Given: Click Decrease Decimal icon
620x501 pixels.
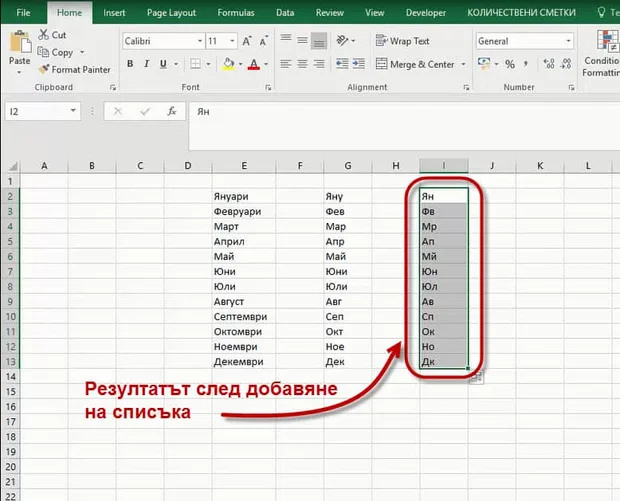Looking at the screenshot, I should click(x=566, y=64).
